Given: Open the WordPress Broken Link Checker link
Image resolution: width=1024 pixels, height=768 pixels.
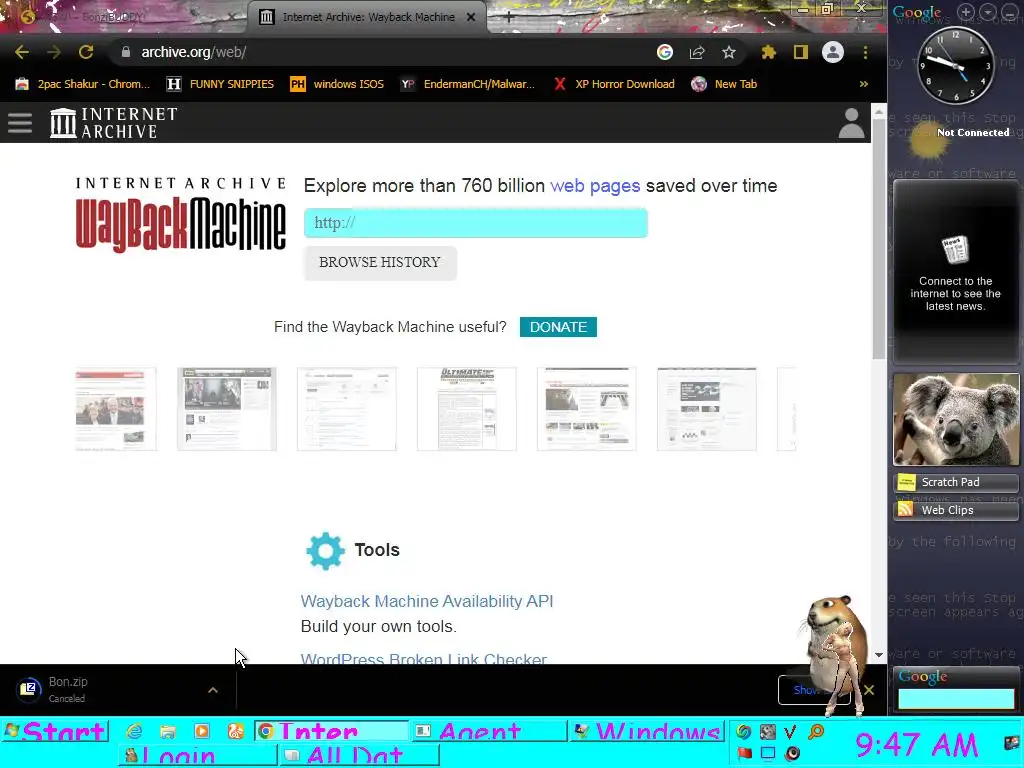Looking at the screenshot, I should [x=424, y=658].
